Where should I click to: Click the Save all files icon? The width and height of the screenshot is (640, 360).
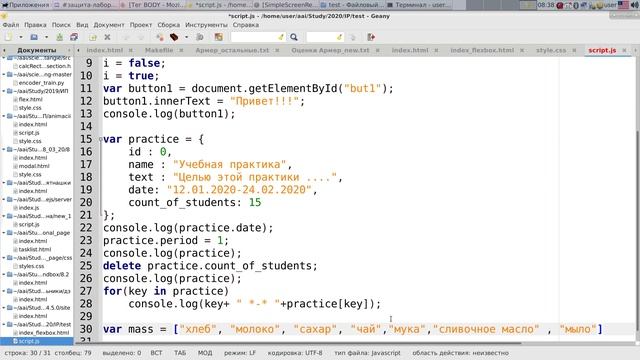coord(74,37)
